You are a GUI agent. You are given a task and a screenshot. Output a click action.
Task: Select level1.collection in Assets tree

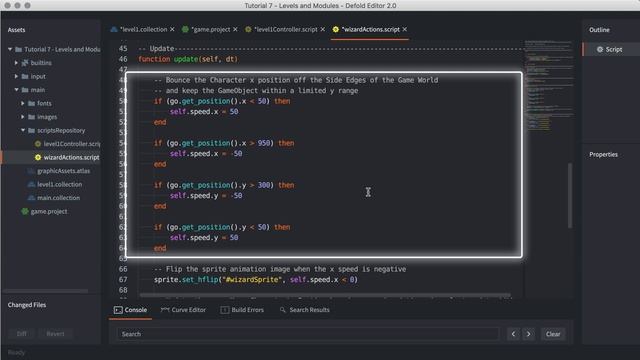(x=60, y=184)
